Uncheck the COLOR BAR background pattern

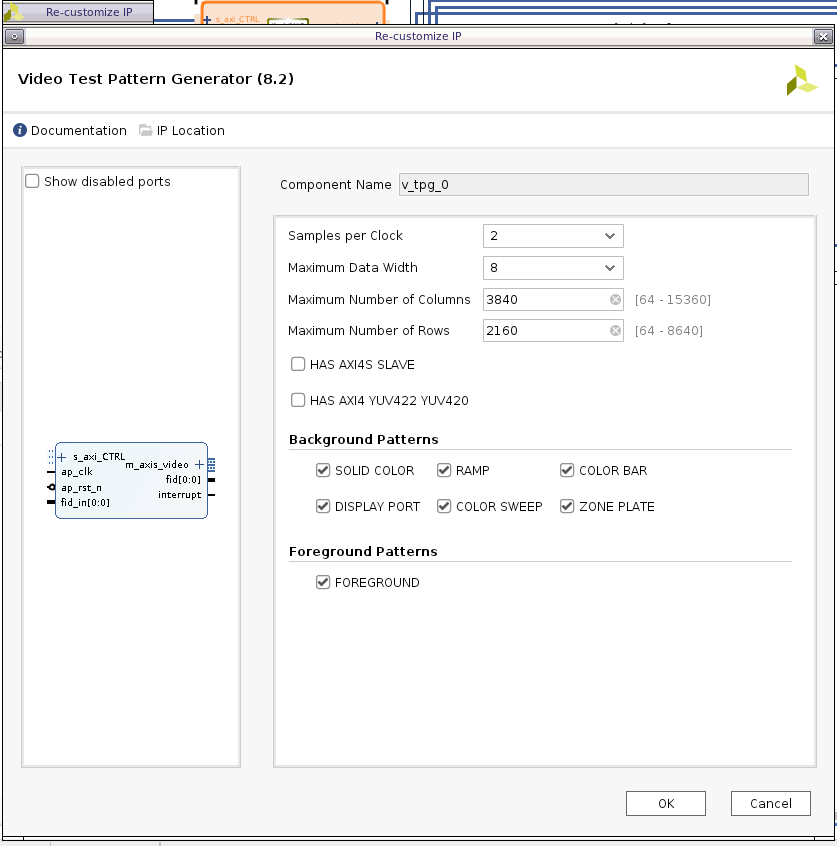567,471
